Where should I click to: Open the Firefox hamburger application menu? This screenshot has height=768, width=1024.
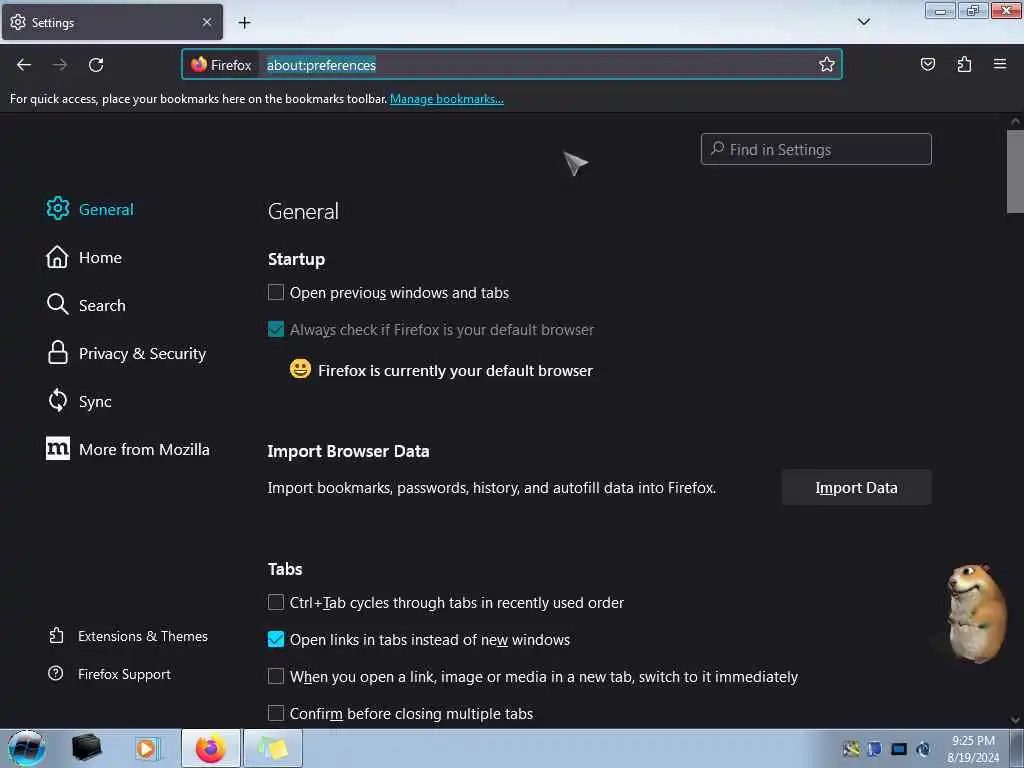point(999,64)
